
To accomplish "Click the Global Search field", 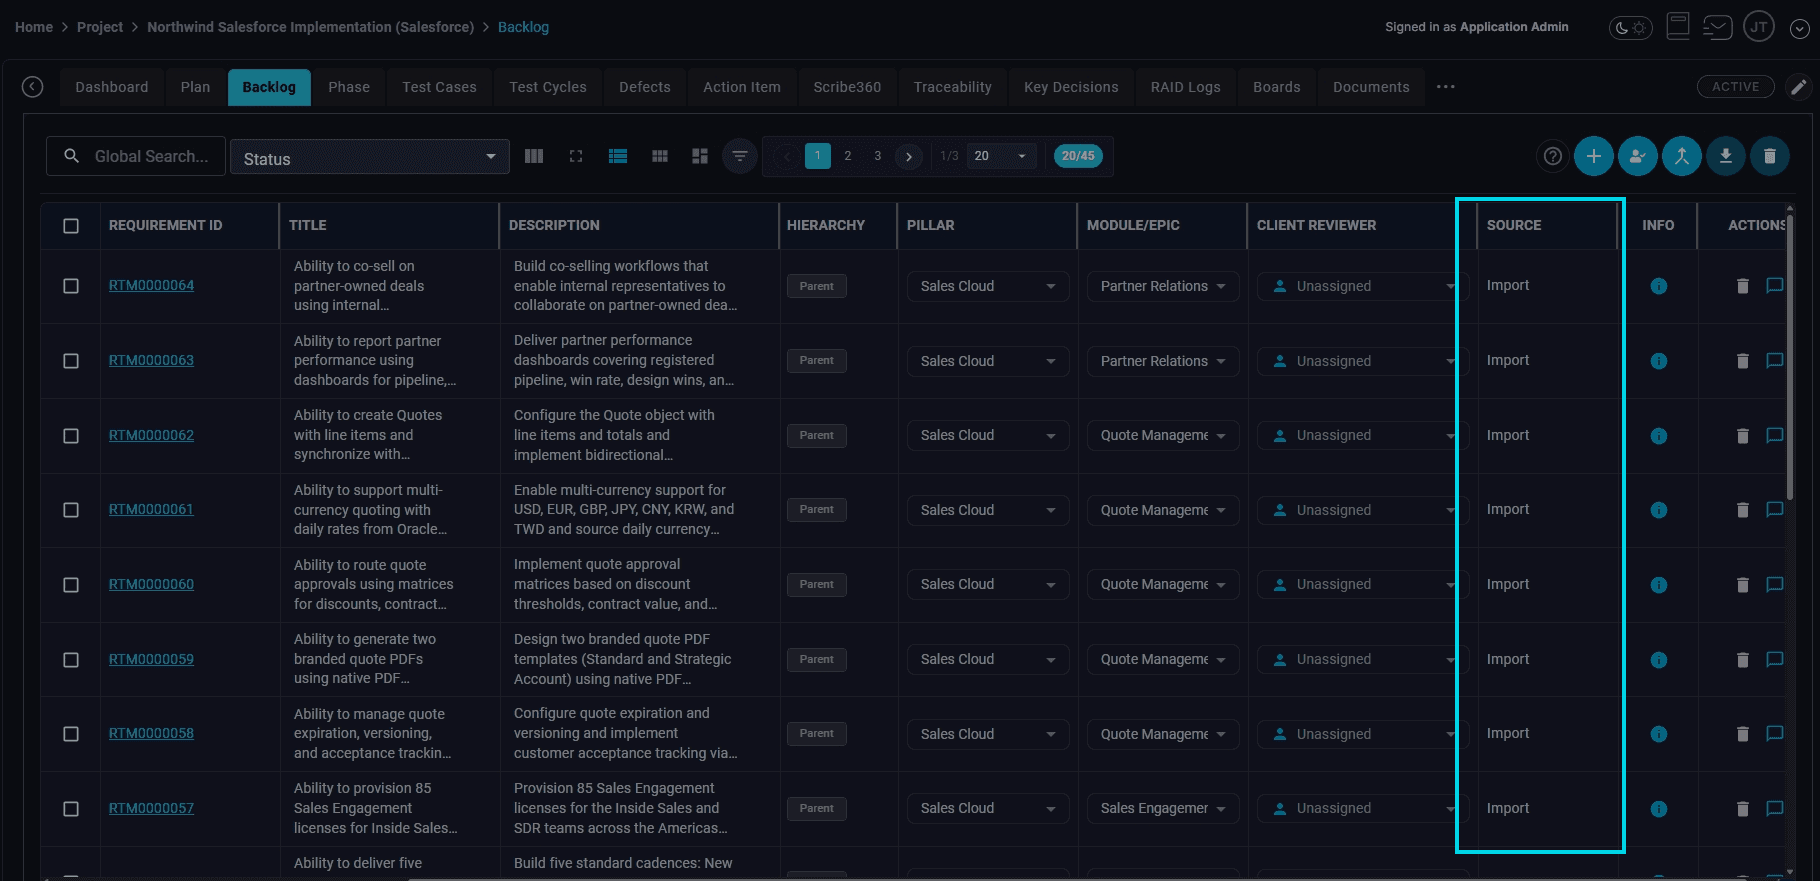I will point(136,156).
